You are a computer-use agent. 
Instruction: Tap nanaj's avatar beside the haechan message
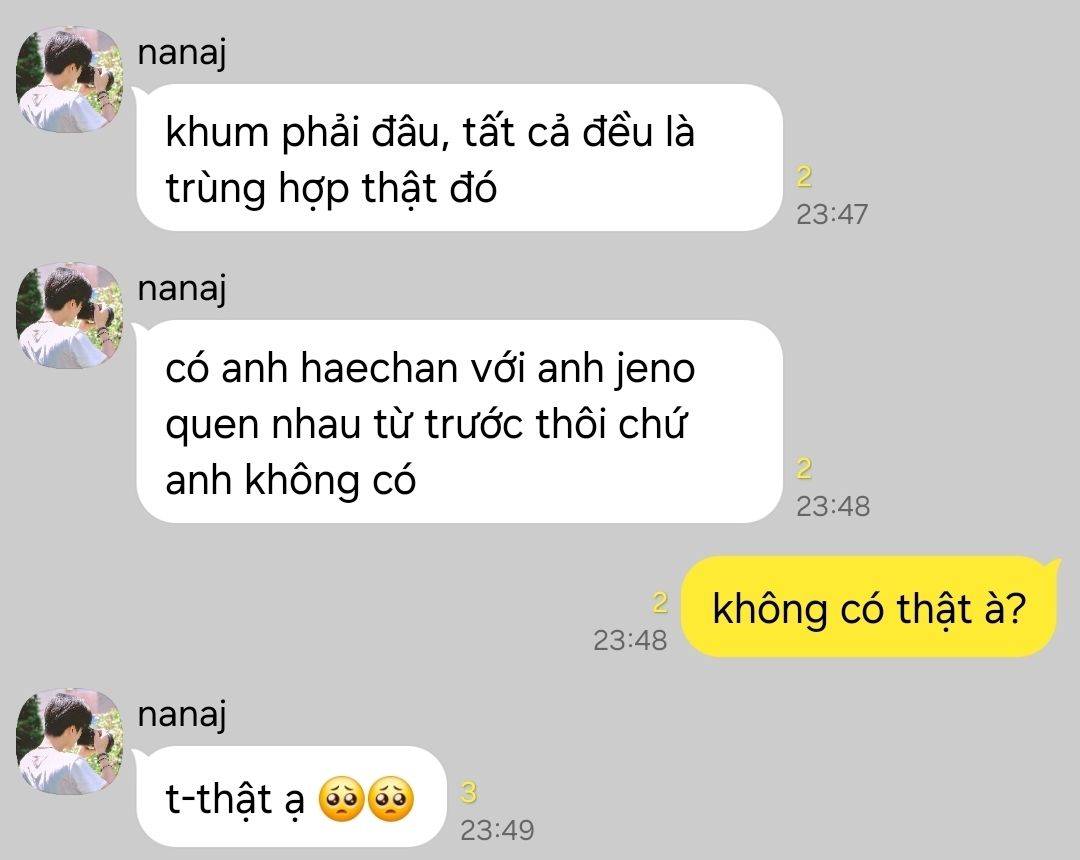(x=70, y=316)
